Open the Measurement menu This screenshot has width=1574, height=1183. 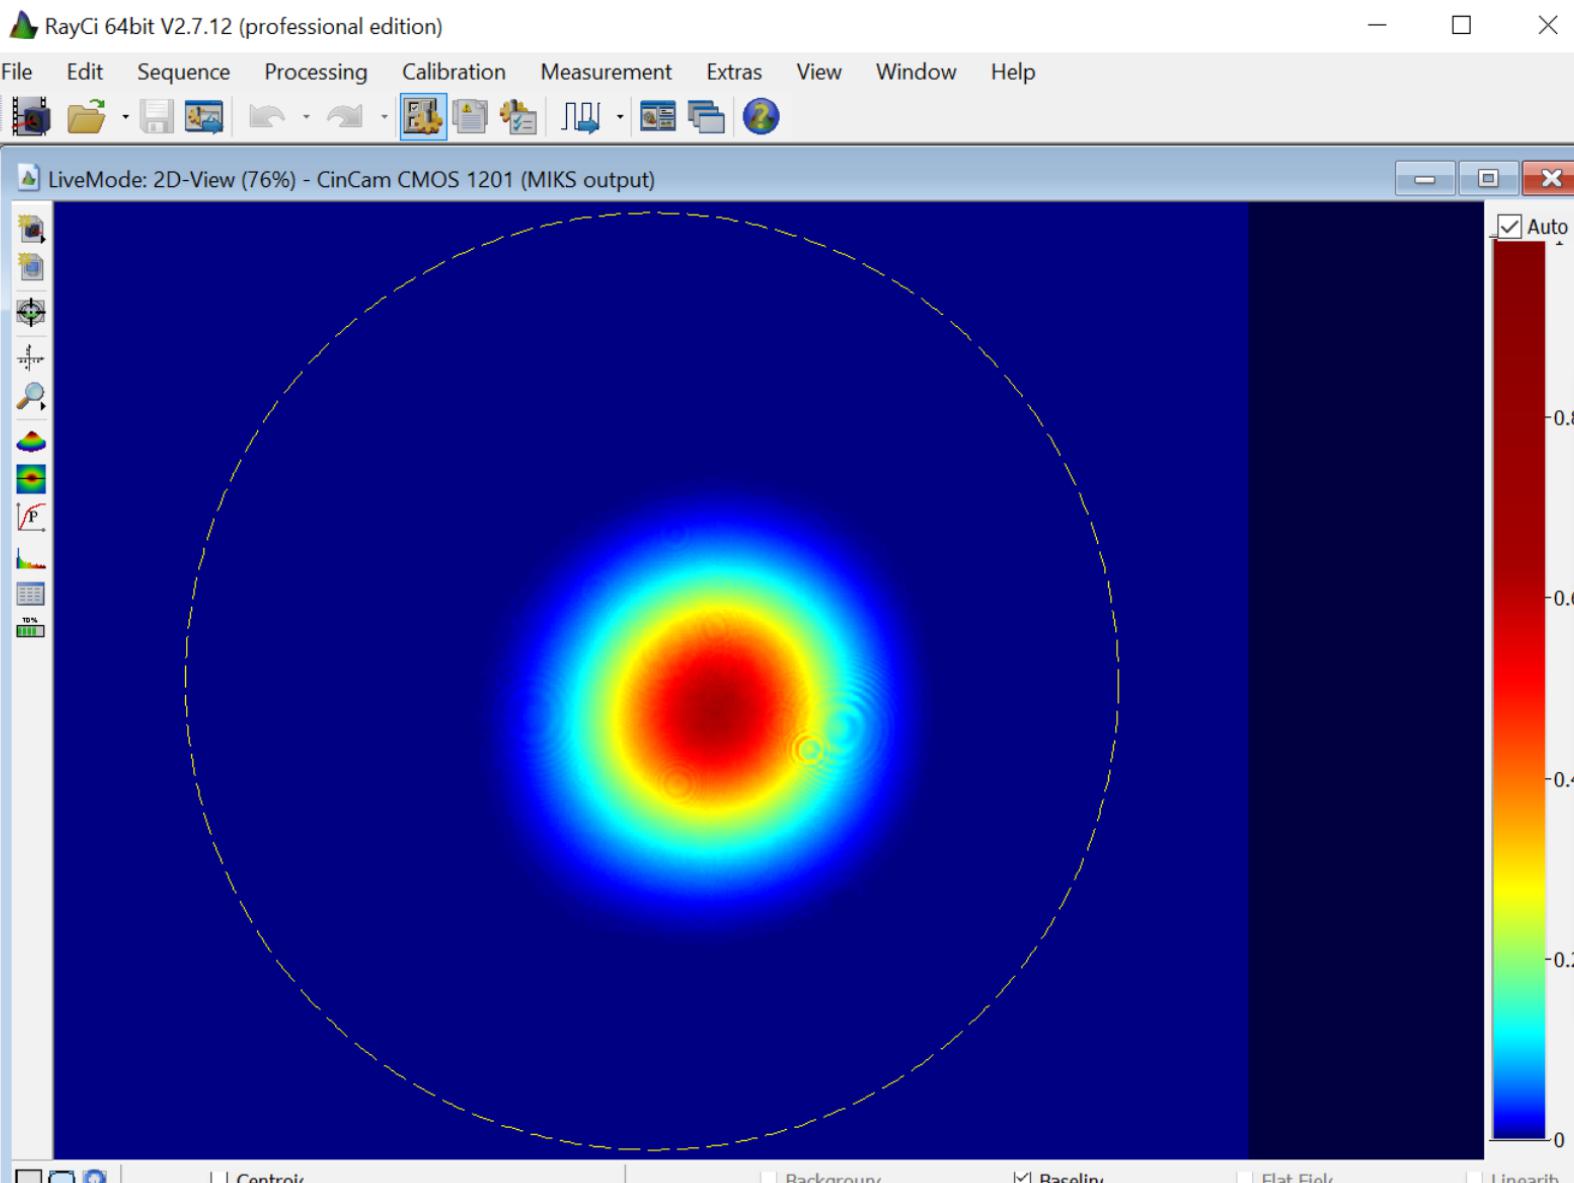click(605, 72)
